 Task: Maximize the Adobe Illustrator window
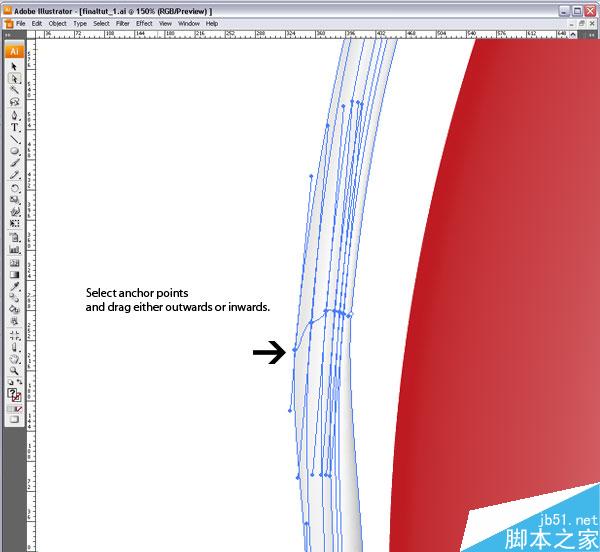click(x=577, y=11)
